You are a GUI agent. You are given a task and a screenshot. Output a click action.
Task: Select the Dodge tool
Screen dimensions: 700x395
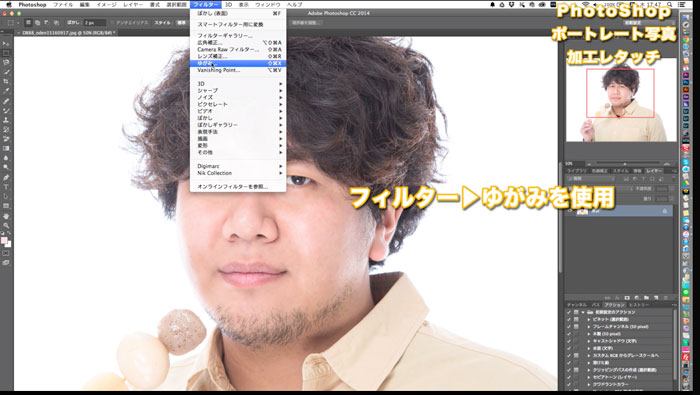click(x=6, y=167)
